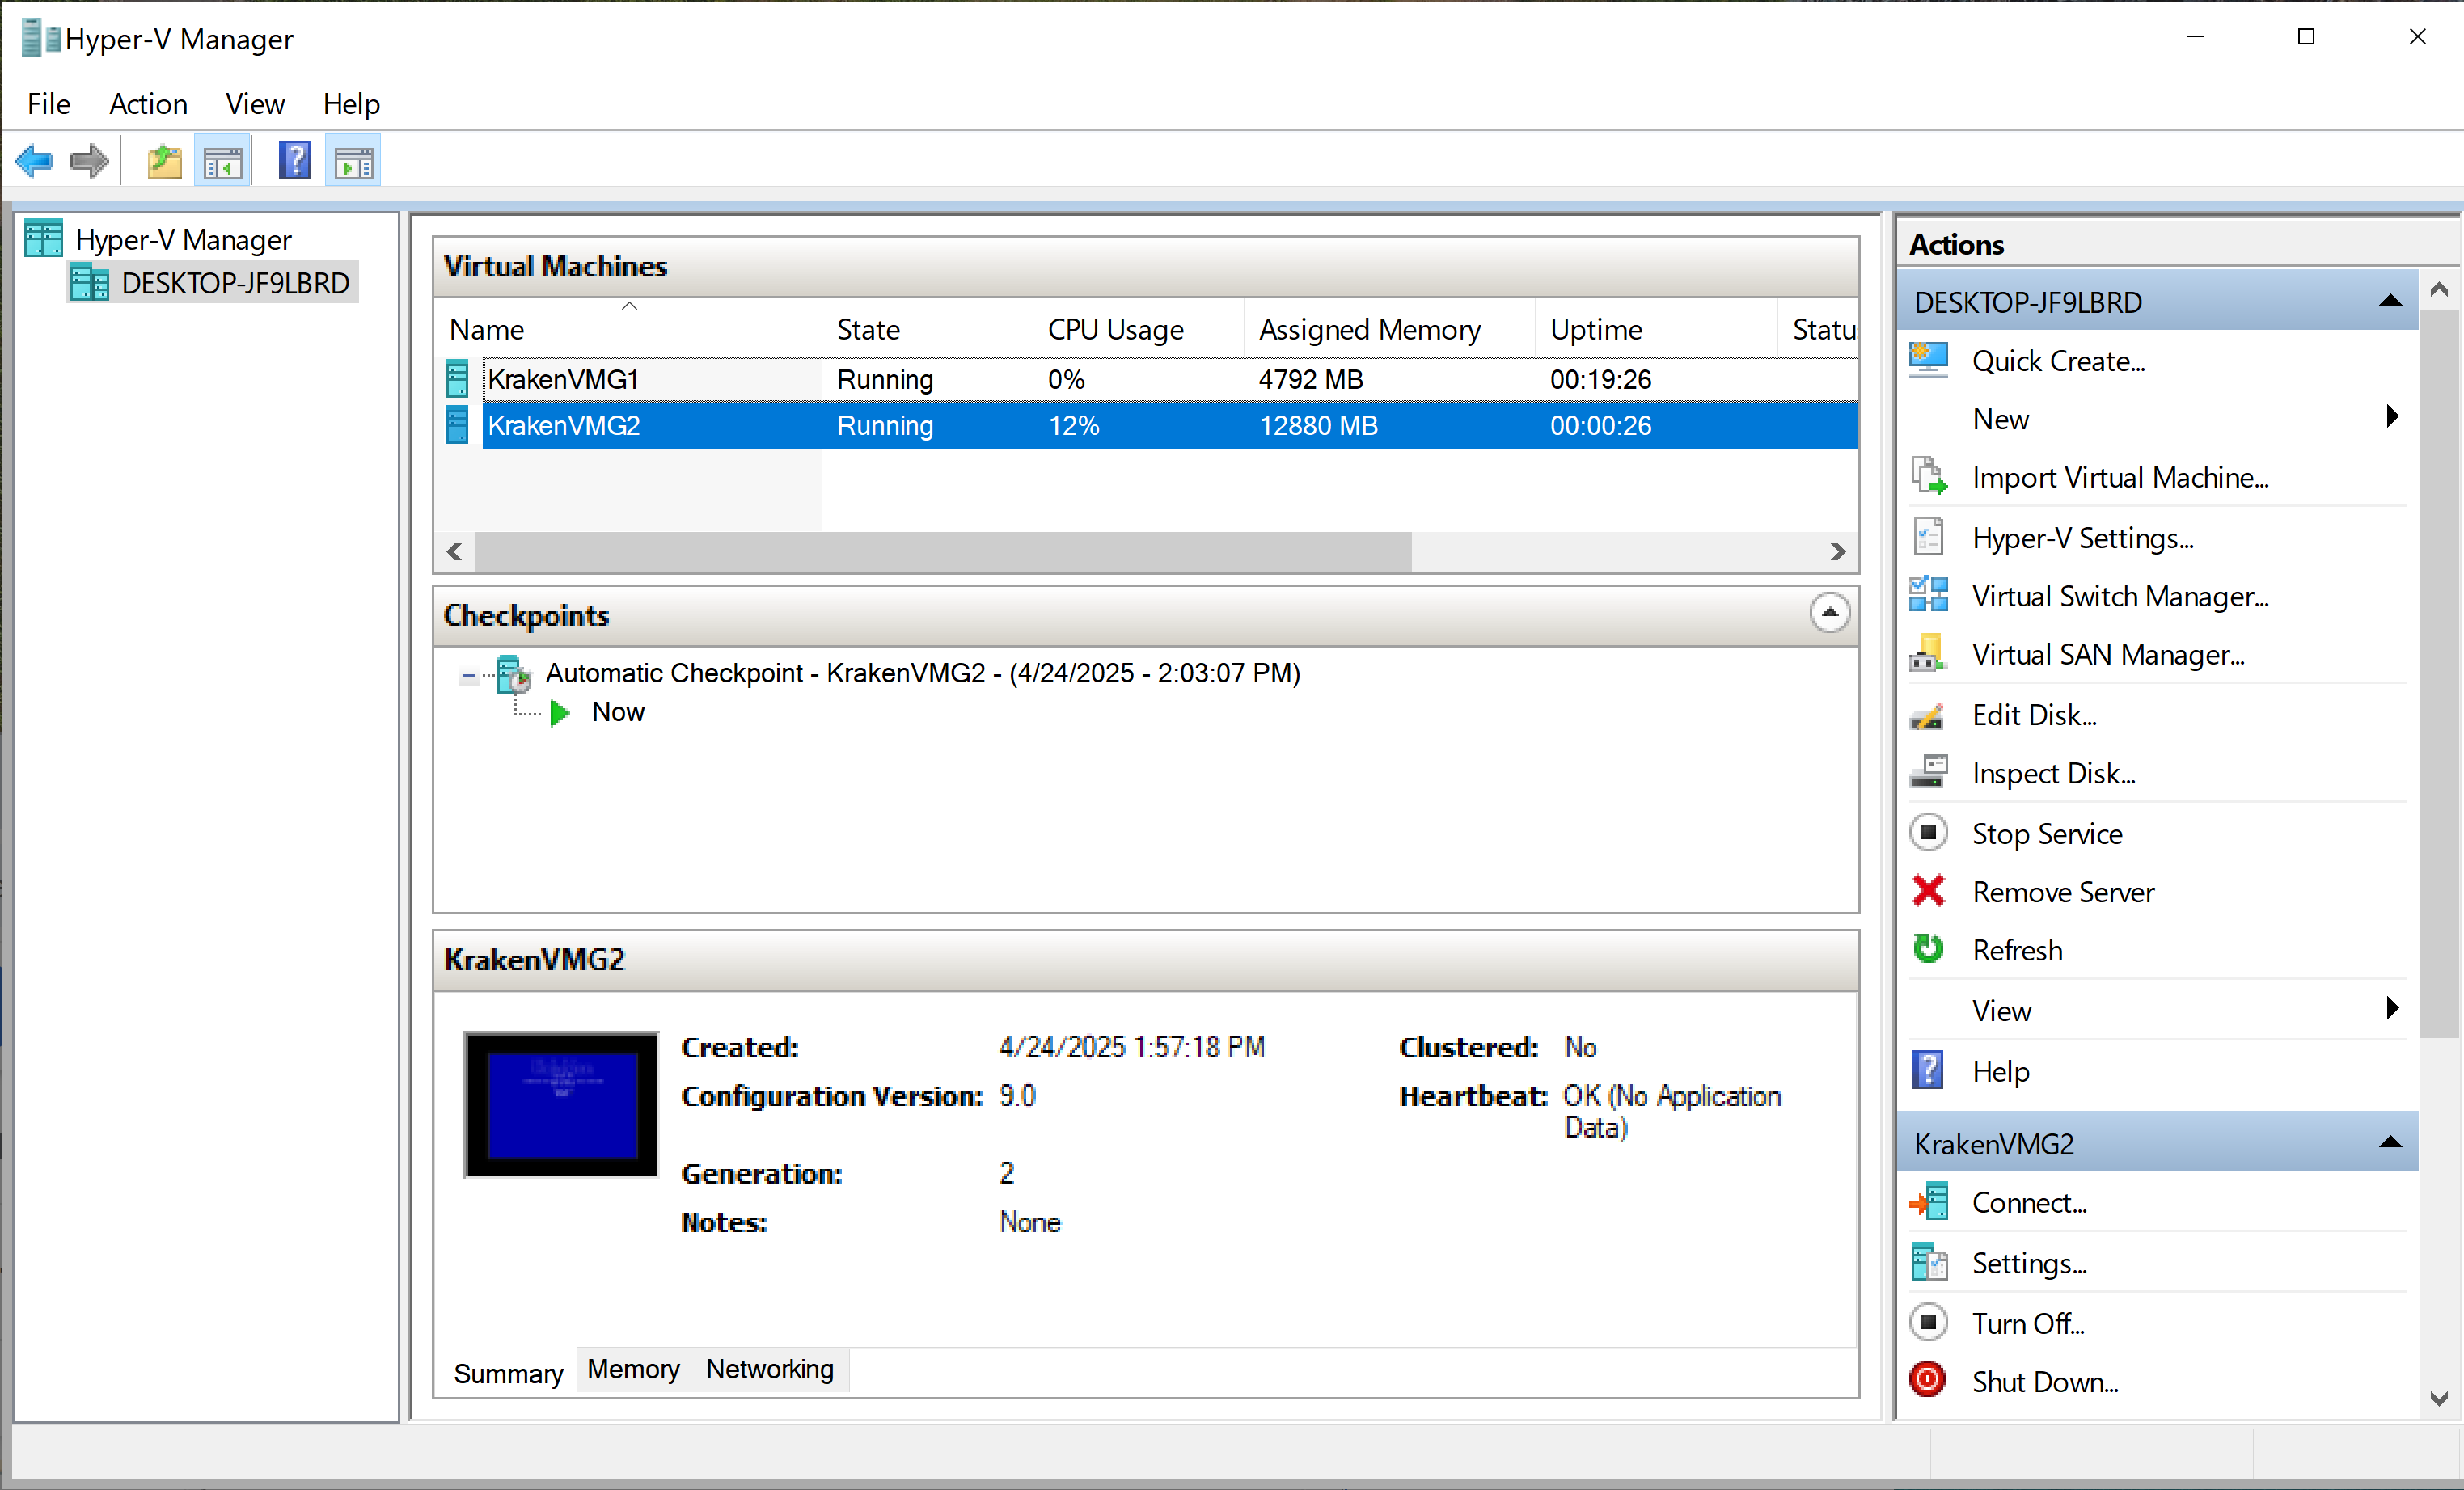Switch to the Networking tab
2464x1490 pixels.
pos(769,1369)
